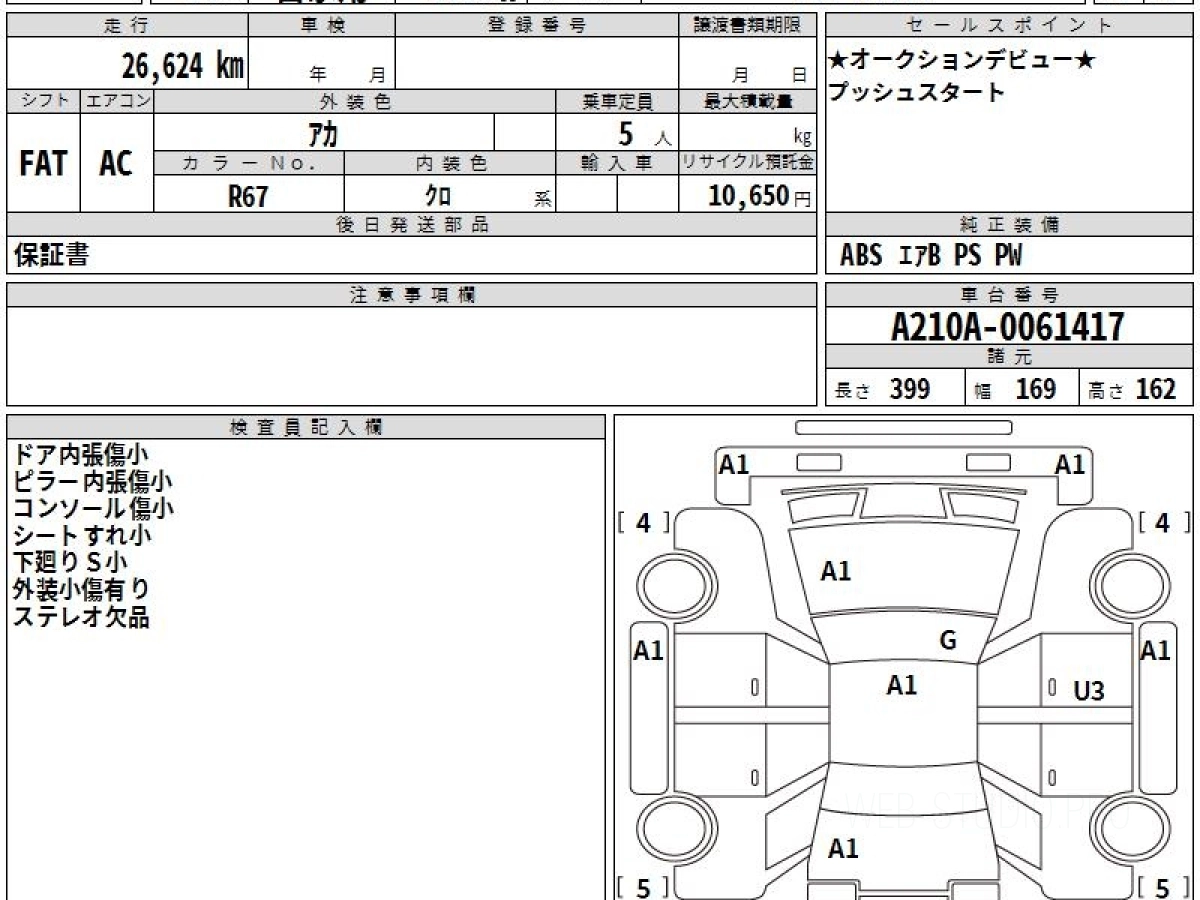Select the 走行 header cell
Image resolution: width=1200 pixels, height=900 pixels.
point(126,26)
